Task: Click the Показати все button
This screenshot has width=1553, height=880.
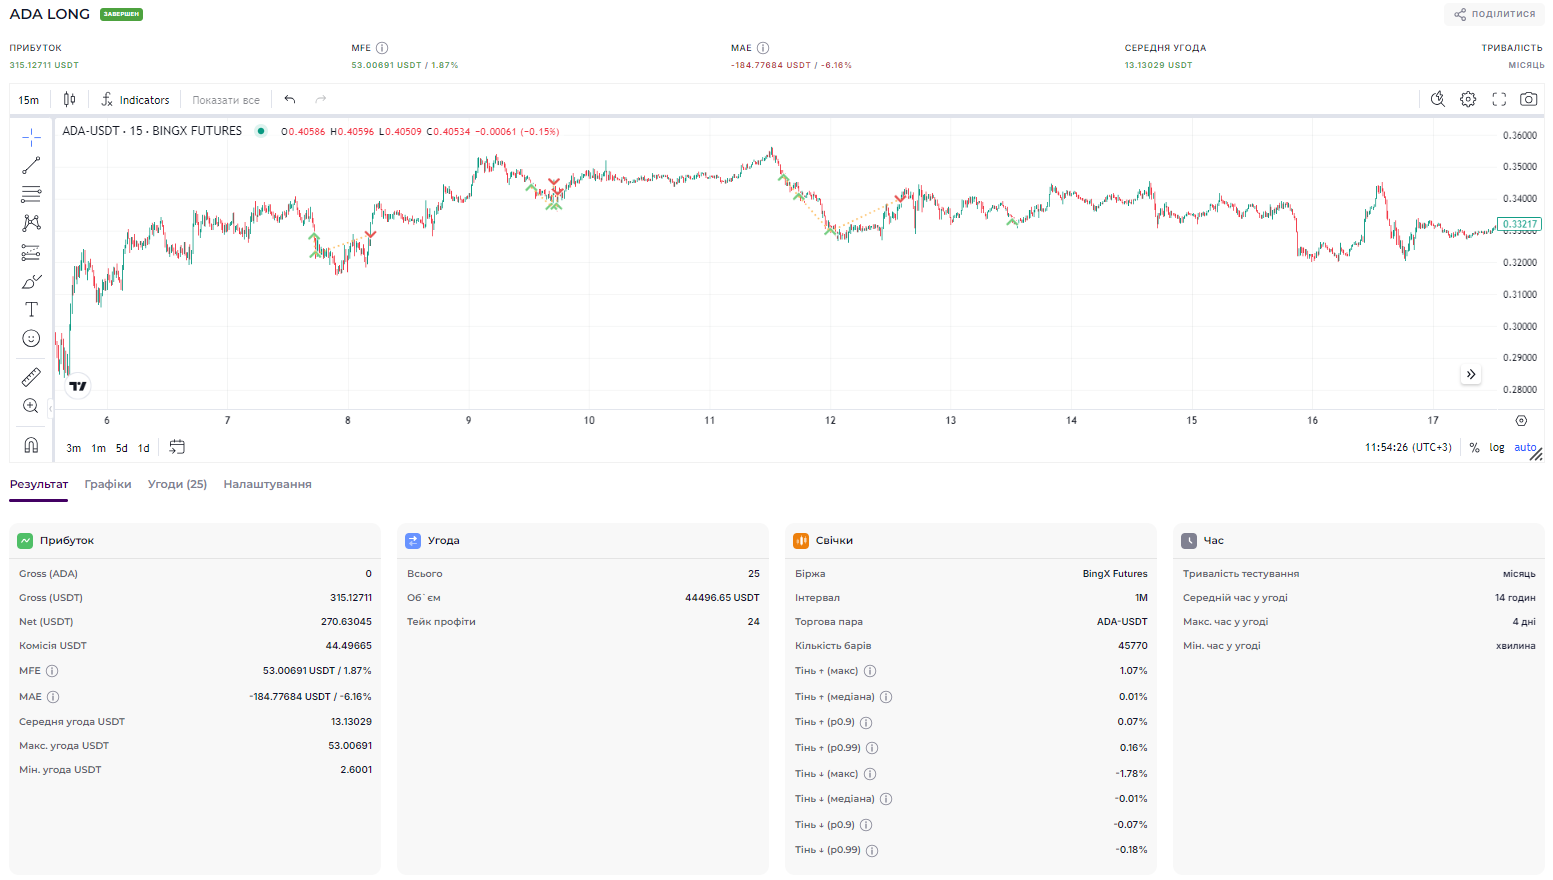Action: coord(226,100)
